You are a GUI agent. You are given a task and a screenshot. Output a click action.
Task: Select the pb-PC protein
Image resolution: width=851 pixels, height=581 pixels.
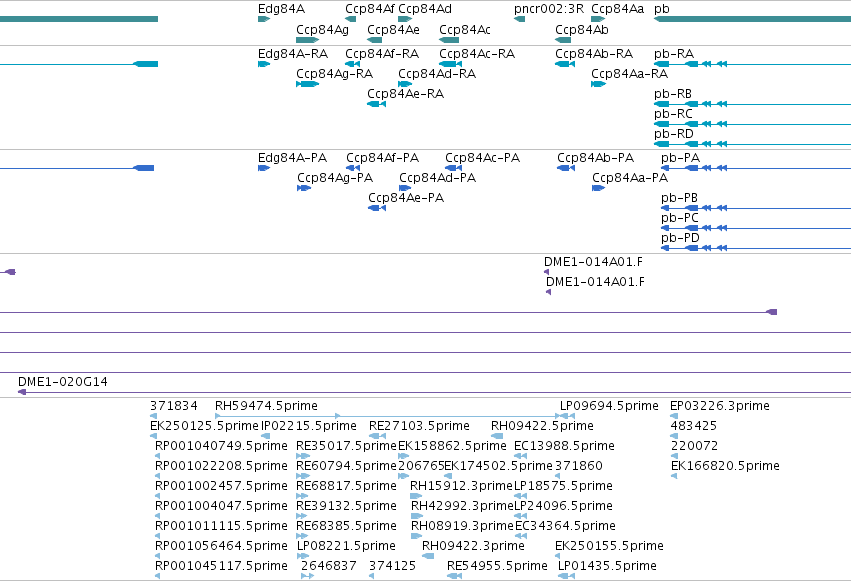(756, 228)
